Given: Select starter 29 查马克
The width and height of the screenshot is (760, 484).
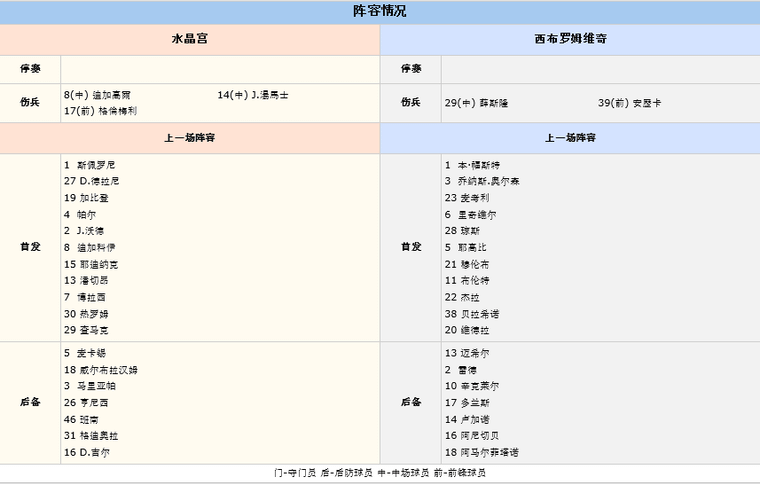Looking at the screenshot, I should [x=86, y=330].
